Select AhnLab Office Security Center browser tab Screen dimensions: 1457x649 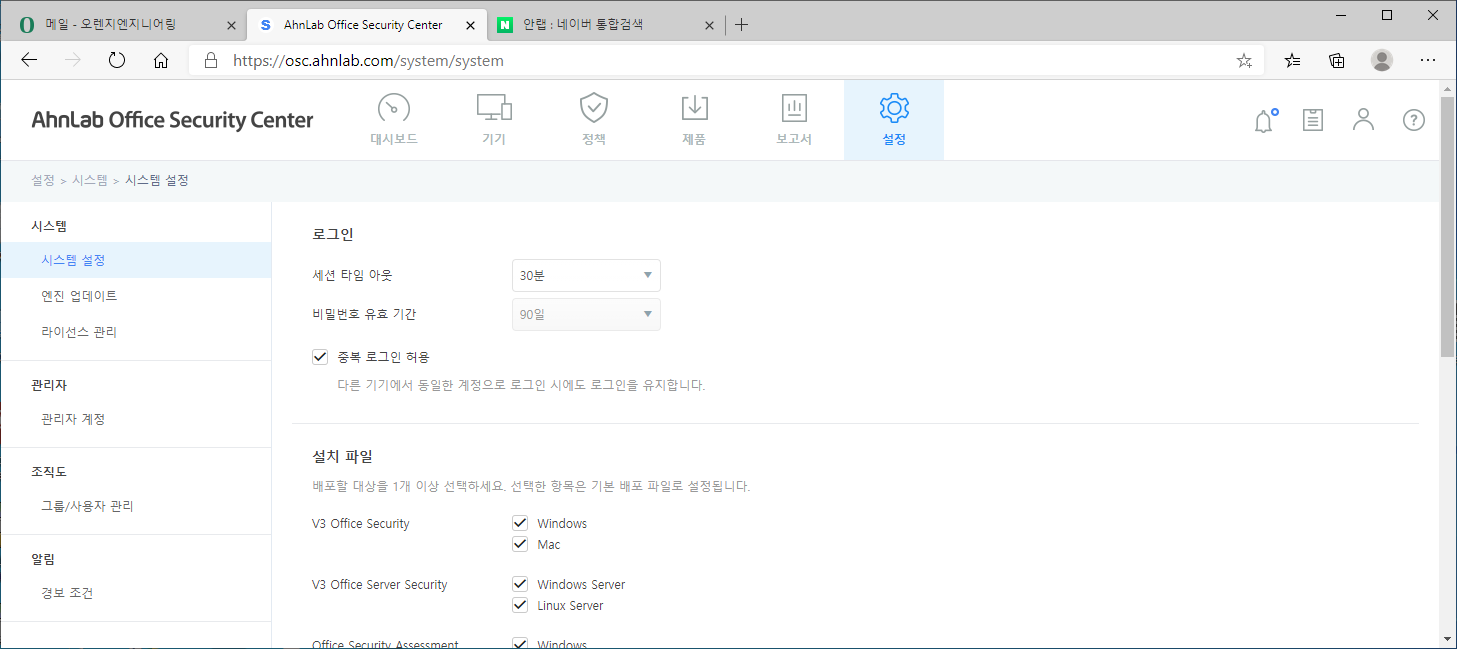pyautogui.click(x=367, y=25)
